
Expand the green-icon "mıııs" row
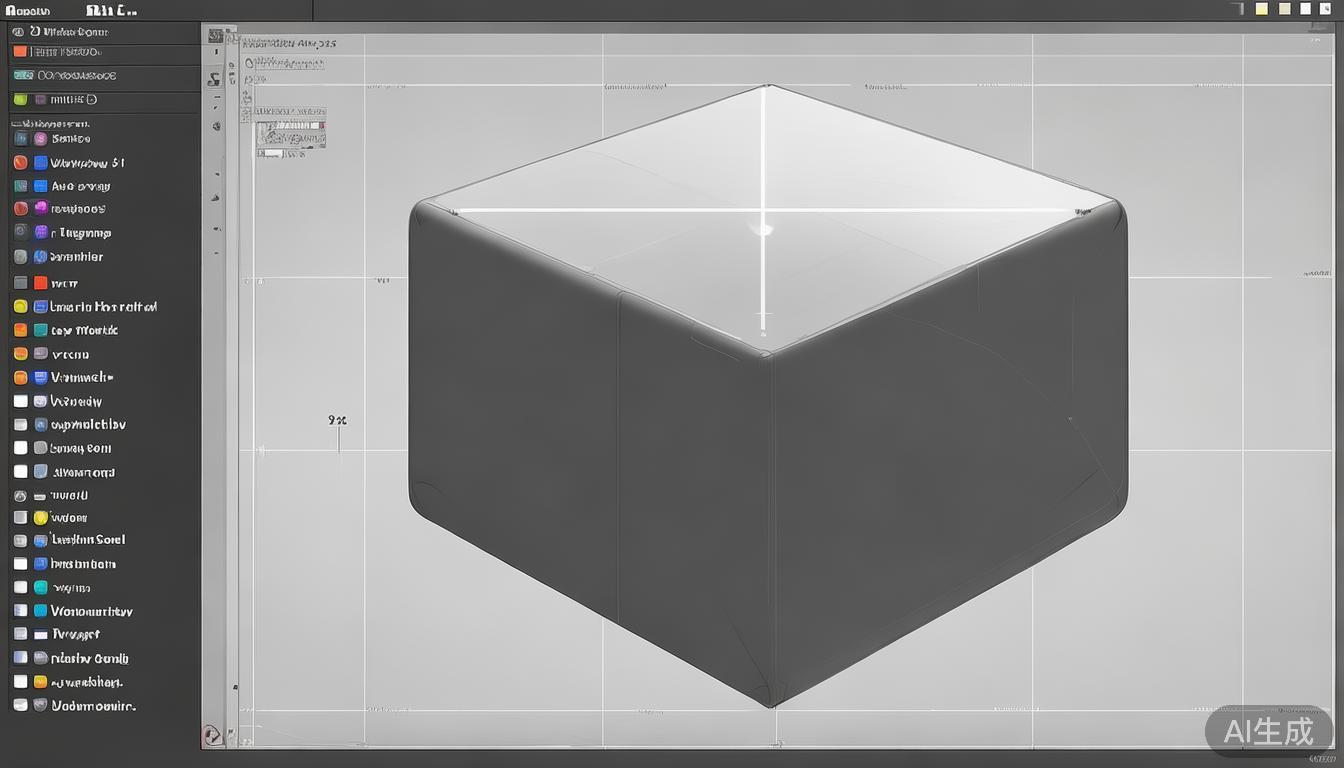[20, 100]
